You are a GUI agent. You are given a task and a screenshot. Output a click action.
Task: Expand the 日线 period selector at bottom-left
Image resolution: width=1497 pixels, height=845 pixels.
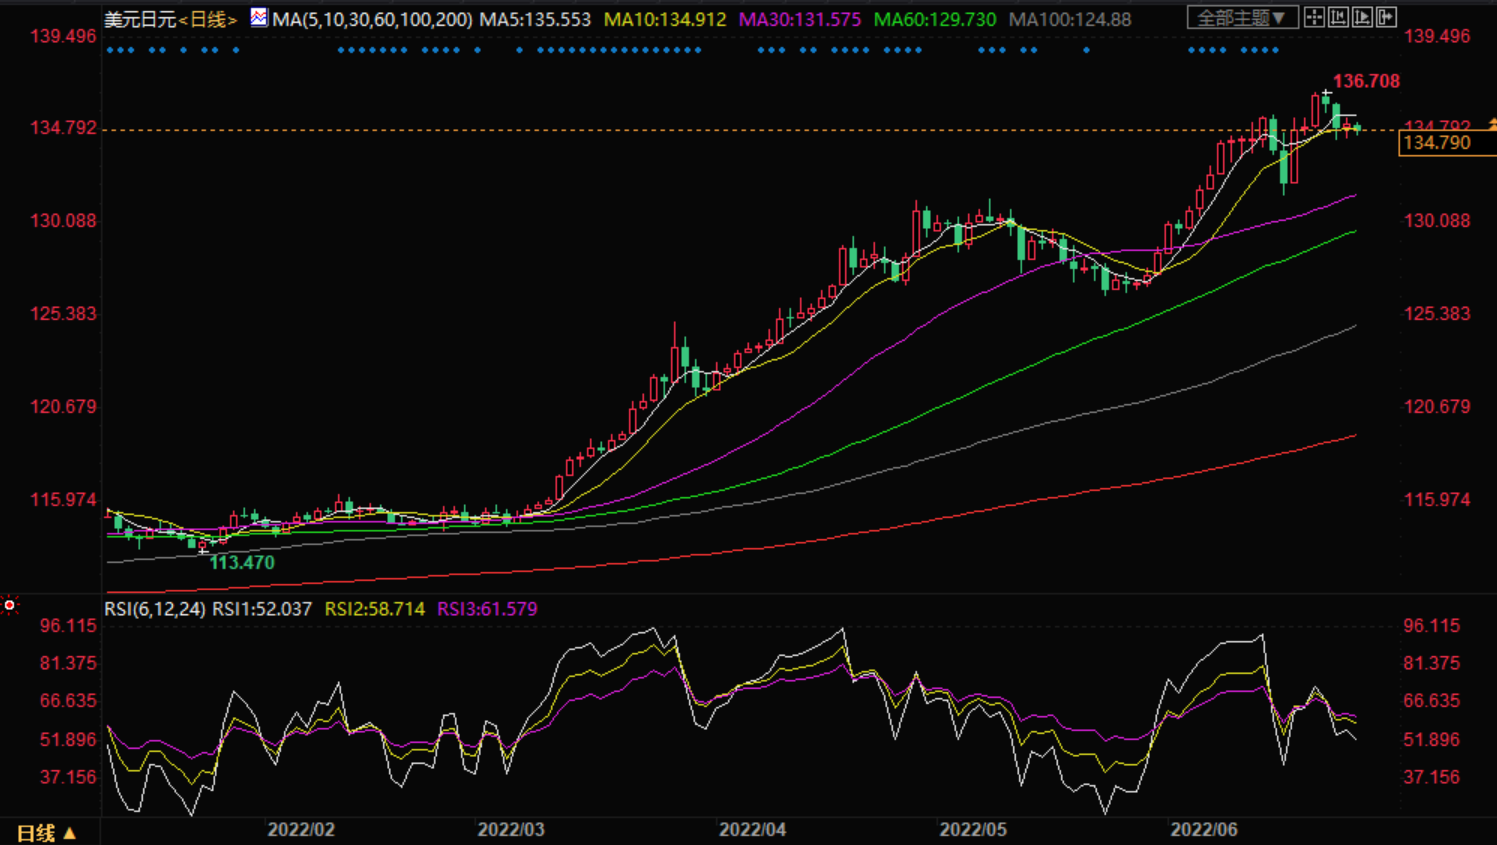click(x=46, y=832)
